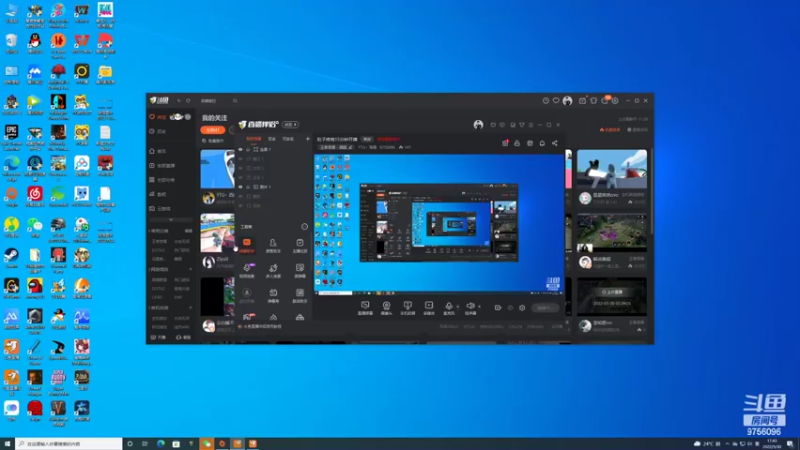Image resolution: width=800 pixels, height=450 pixels.
Task: Open the triangle menu in companion title bar
Action: (x=521, y=124)
